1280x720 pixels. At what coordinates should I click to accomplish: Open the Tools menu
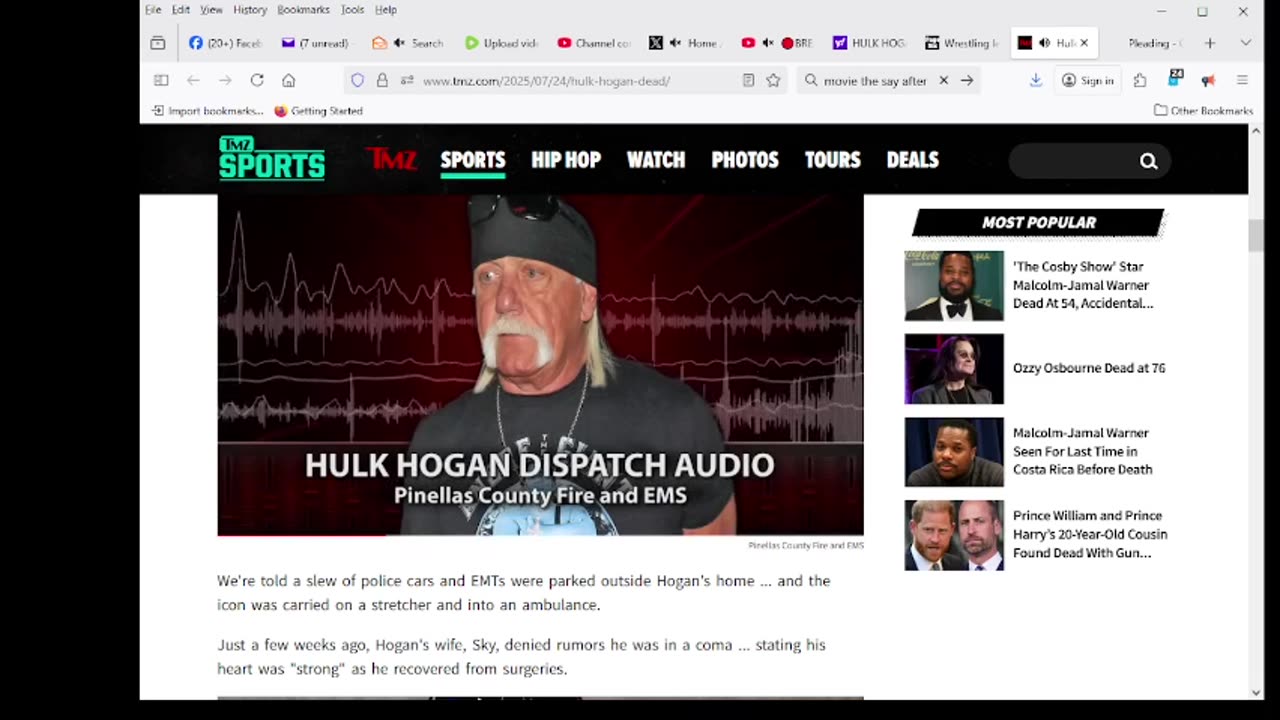pos(352,10)
